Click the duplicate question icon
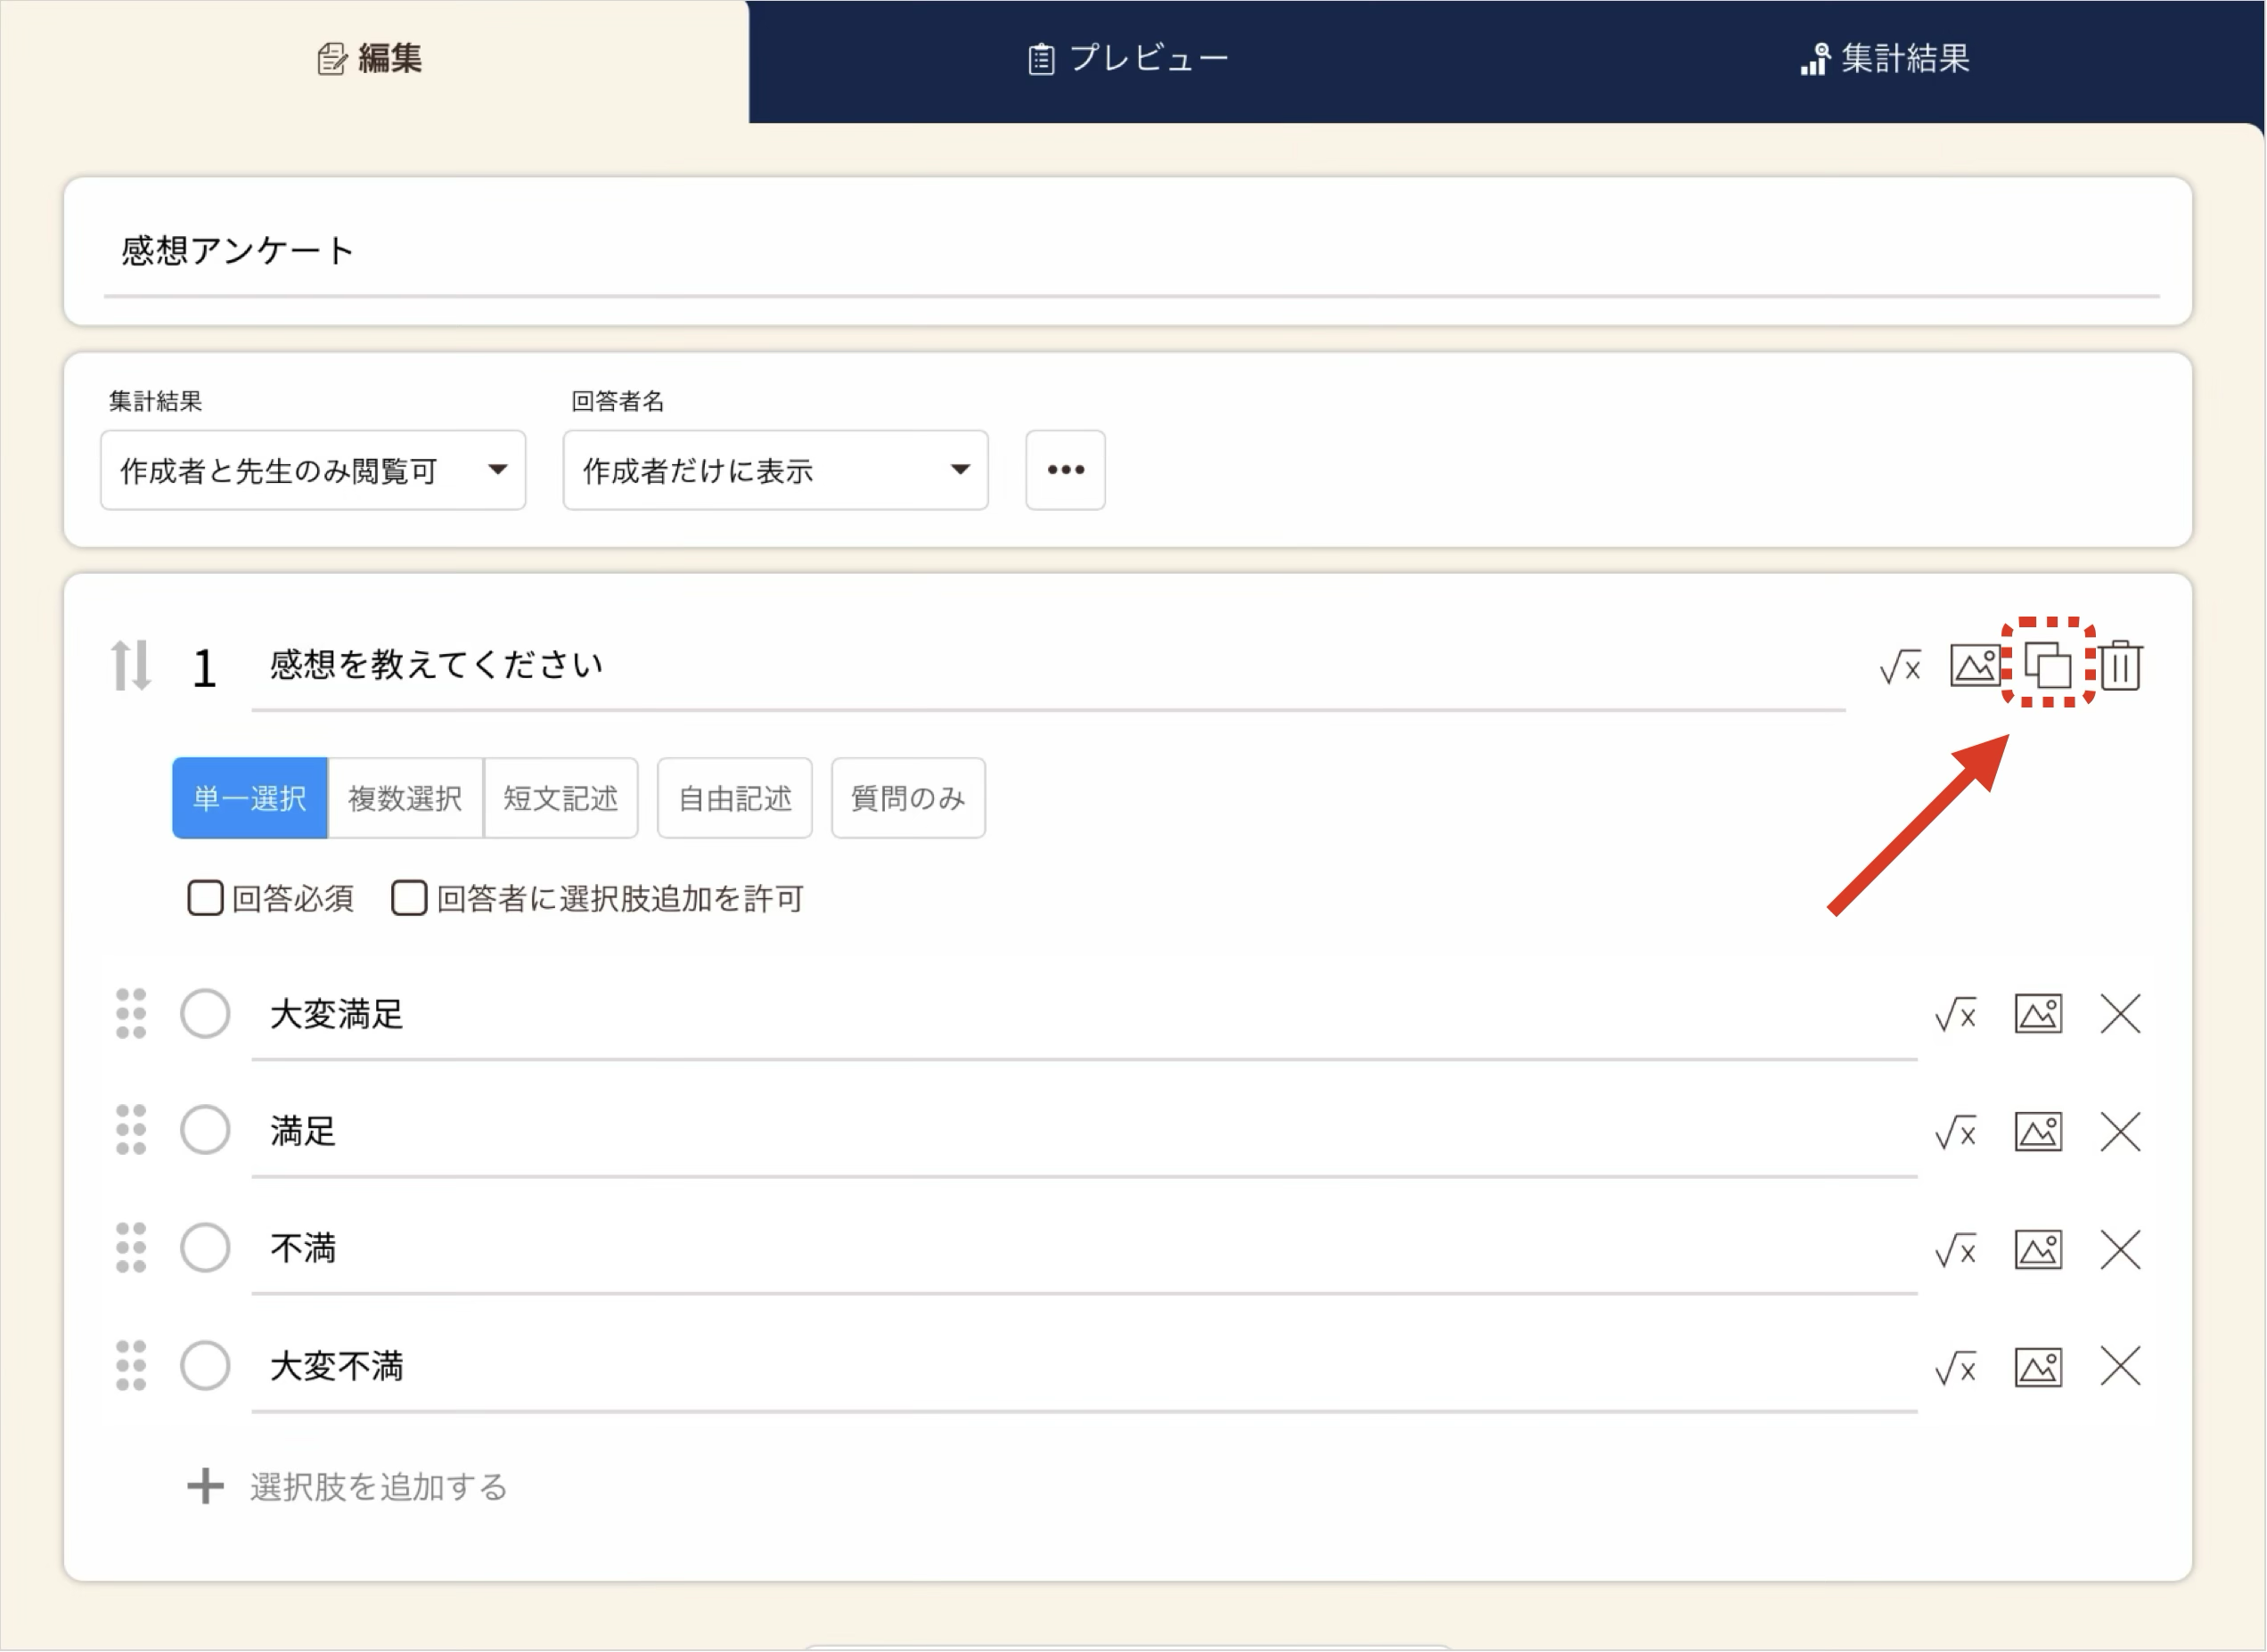 click(x=2047, y=665)
